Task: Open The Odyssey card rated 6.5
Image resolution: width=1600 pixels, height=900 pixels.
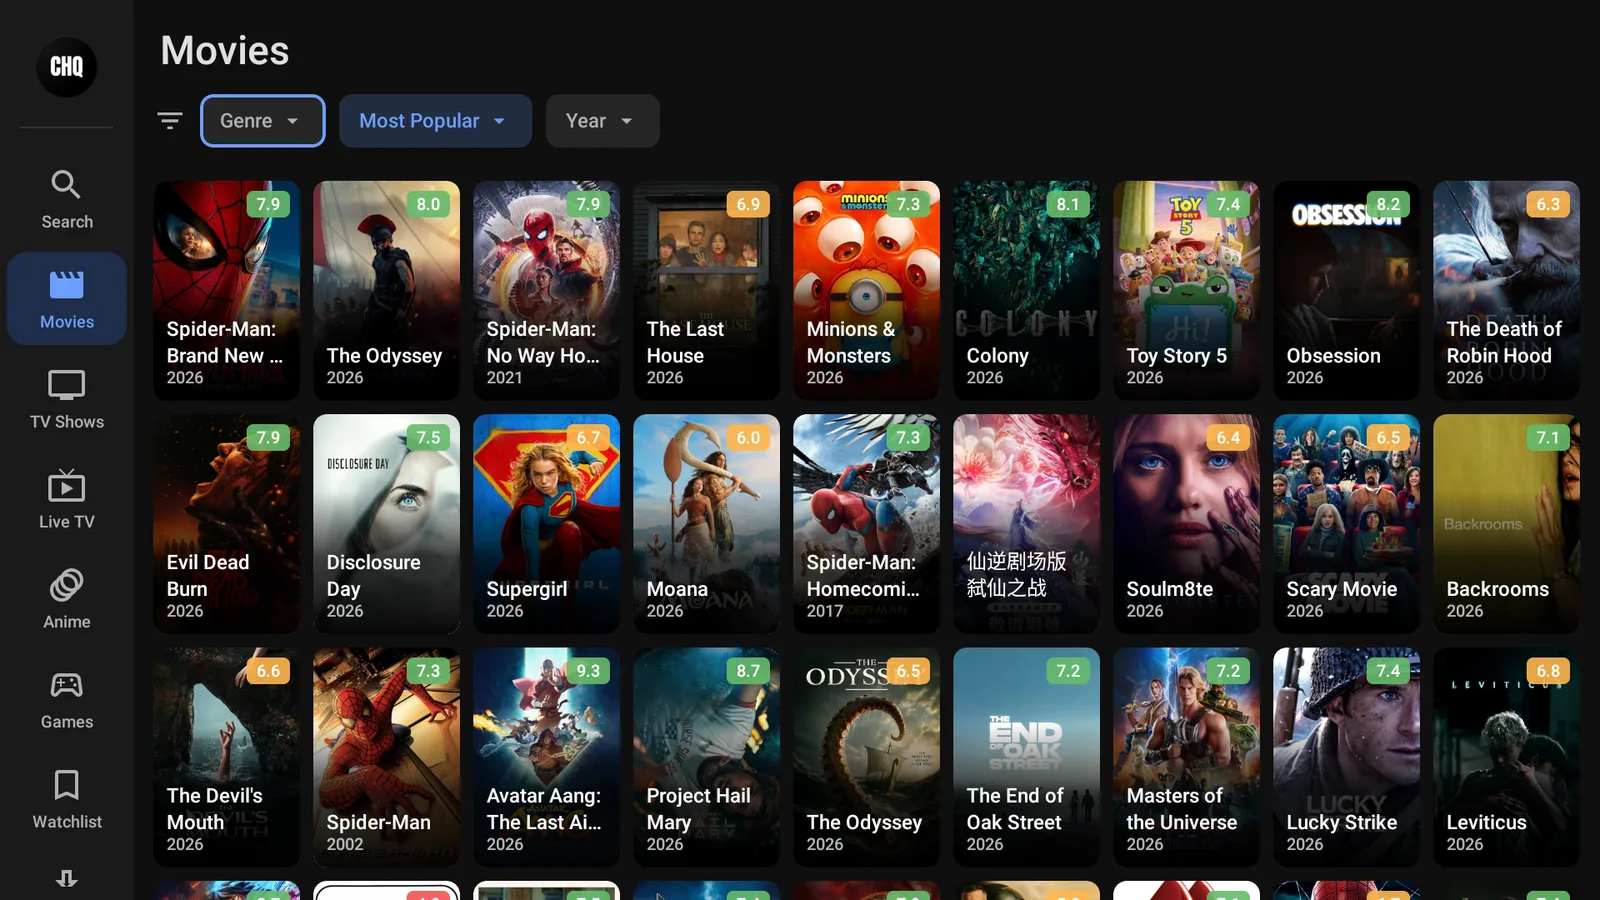Action: click(867, 757)
